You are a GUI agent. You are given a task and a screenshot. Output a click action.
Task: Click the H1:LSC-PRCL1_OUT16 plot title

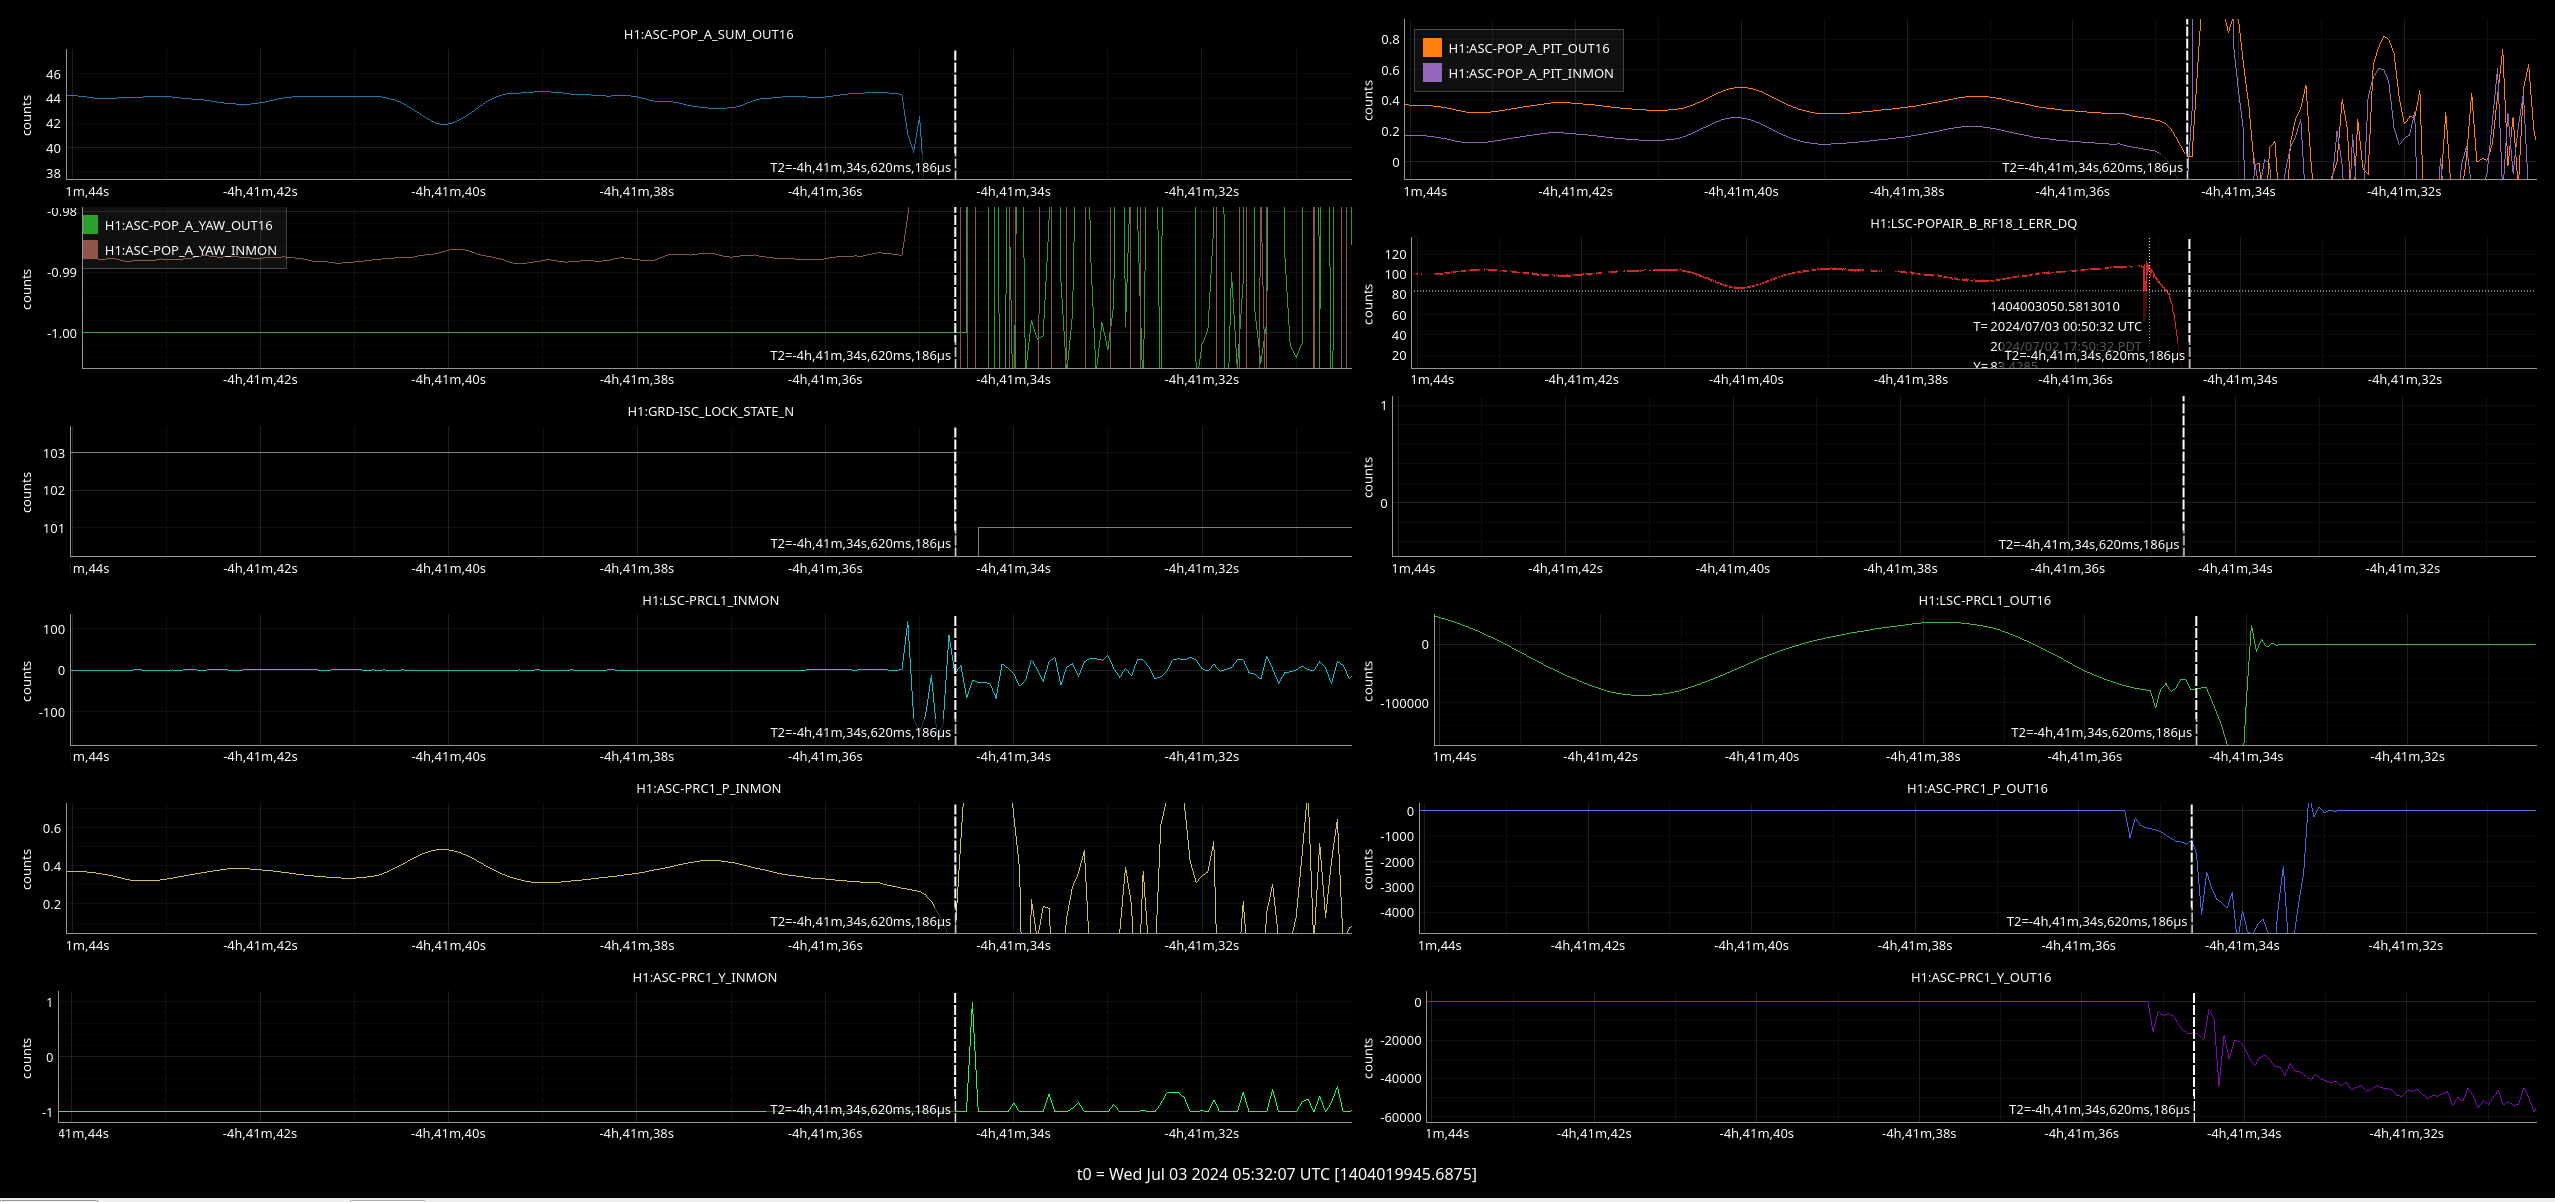[x=1984, y=600]
